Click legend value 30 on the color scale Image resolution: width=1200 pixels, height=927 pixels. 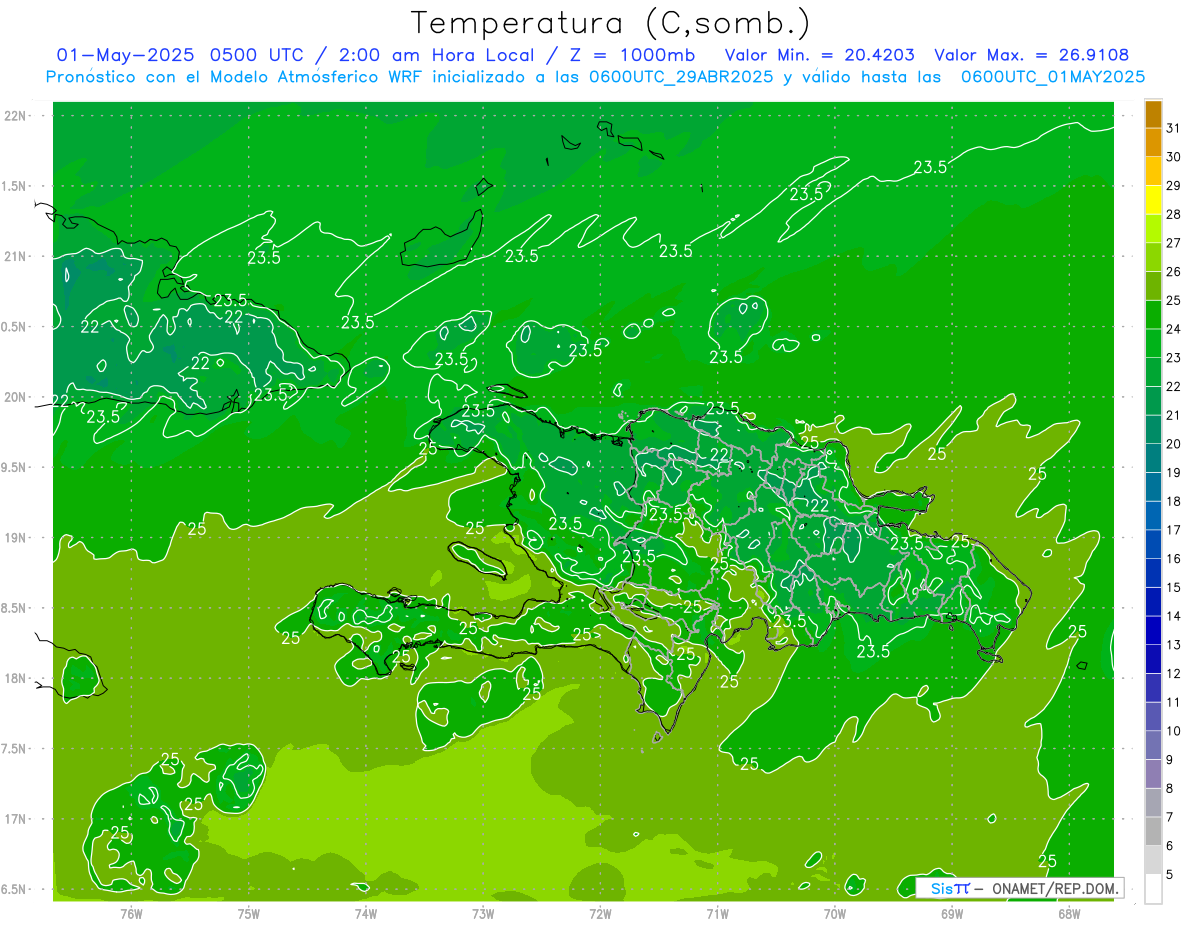point(1173,157)
